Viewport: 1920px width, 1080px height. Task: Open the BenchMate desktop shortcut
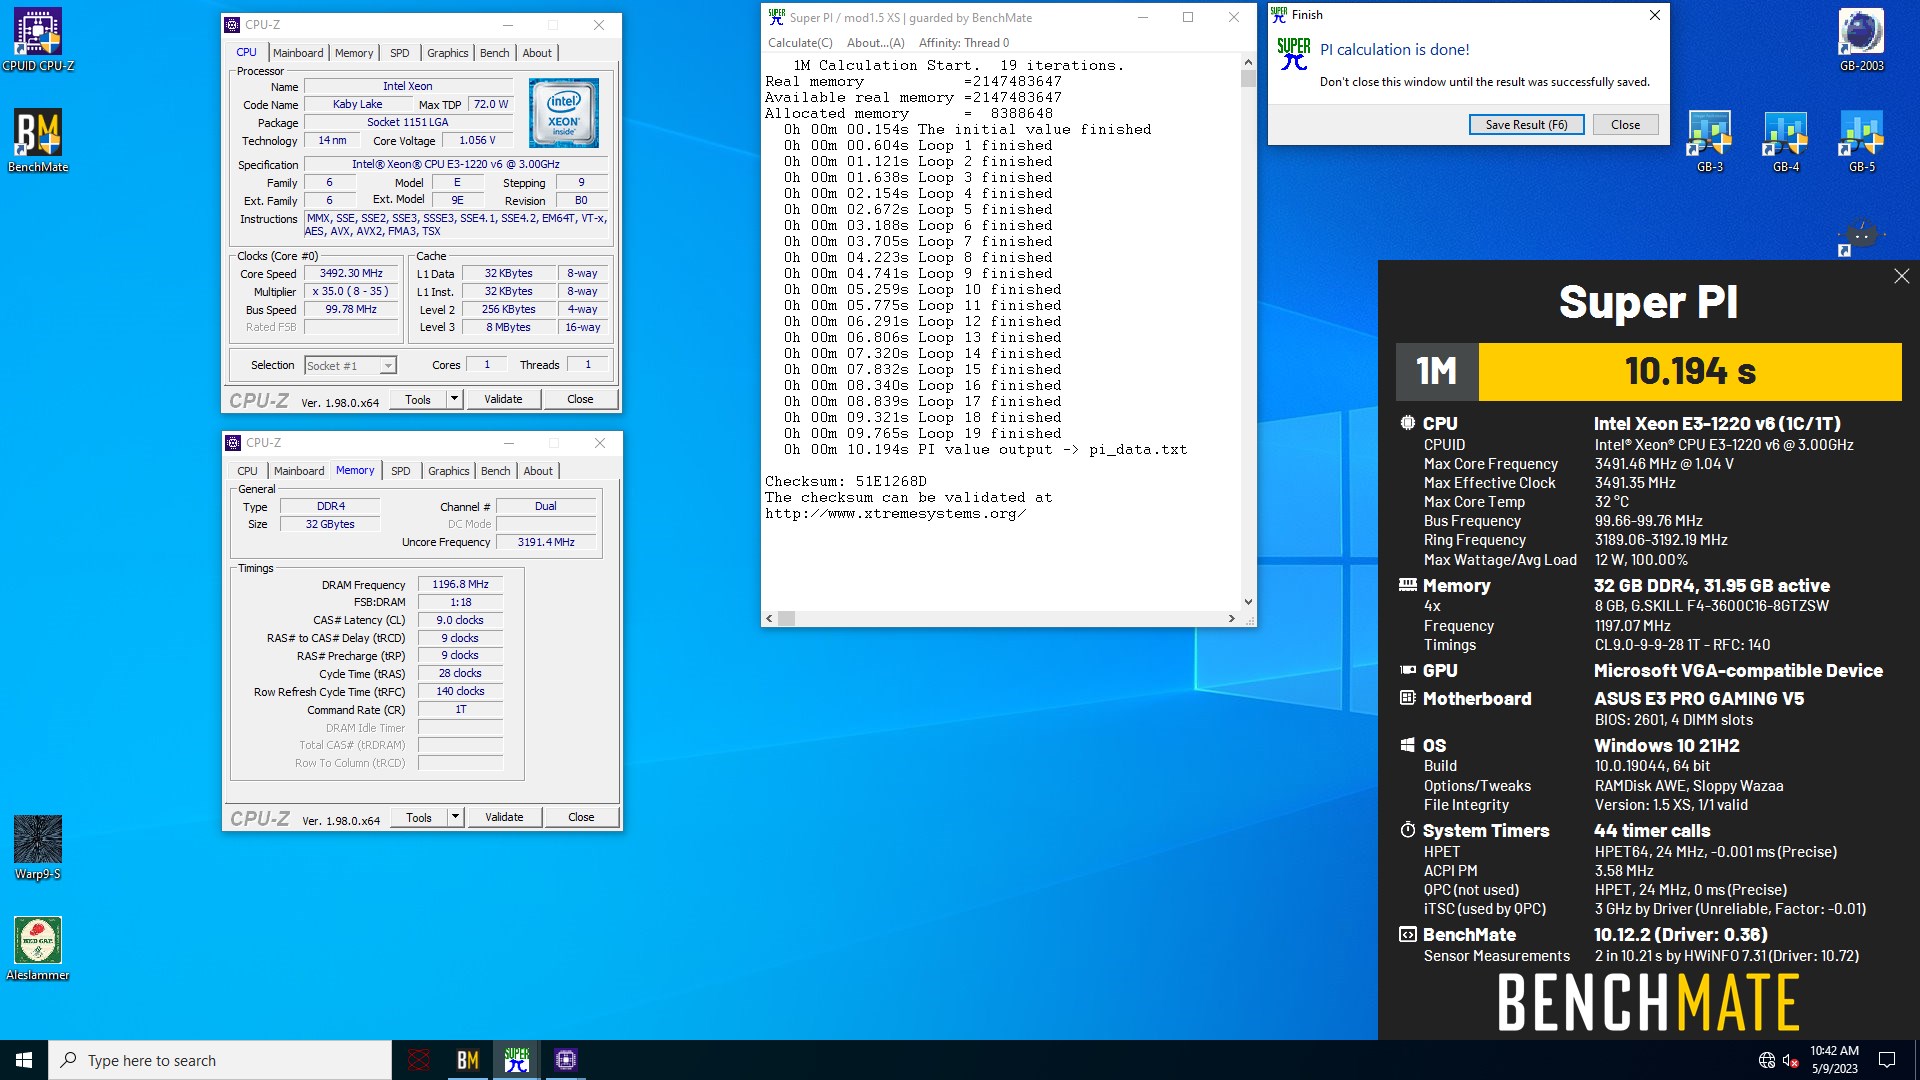[x=38, y=141]
